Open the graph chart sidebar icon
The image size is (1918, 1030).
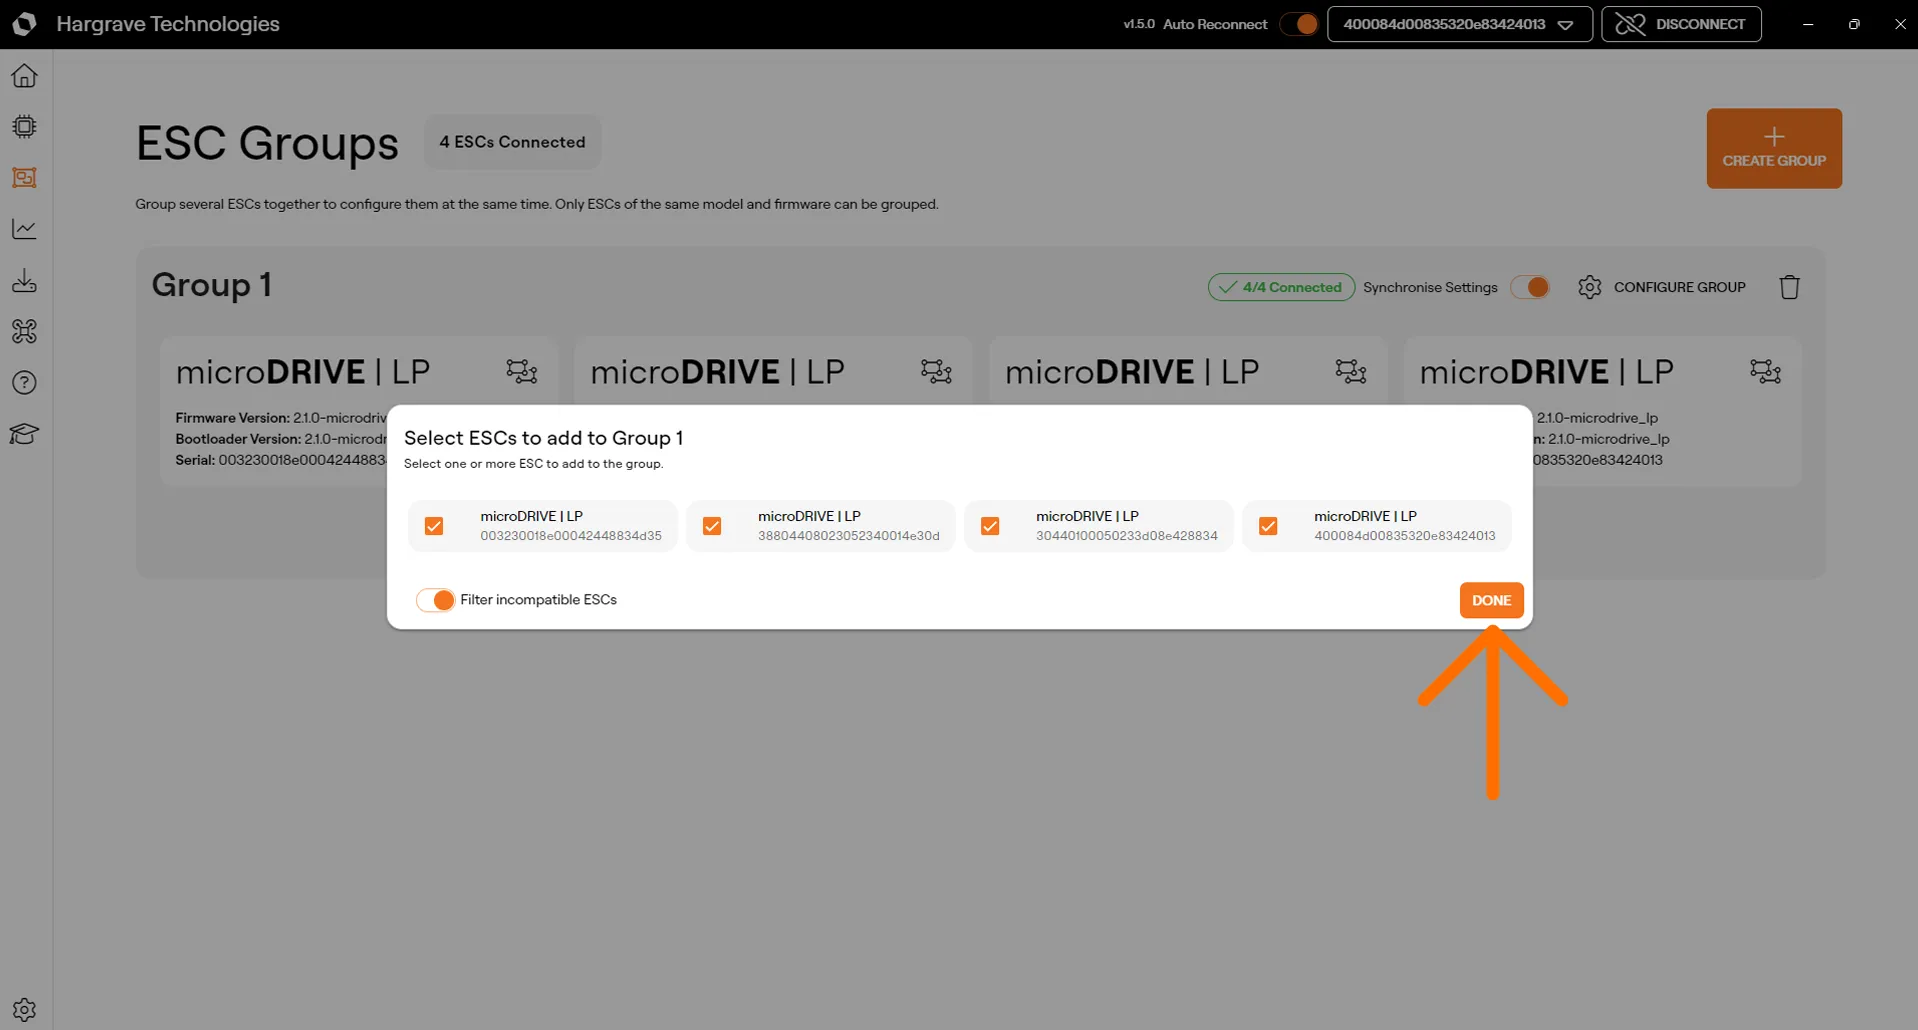pyautogui.click(x=24, y=229)
